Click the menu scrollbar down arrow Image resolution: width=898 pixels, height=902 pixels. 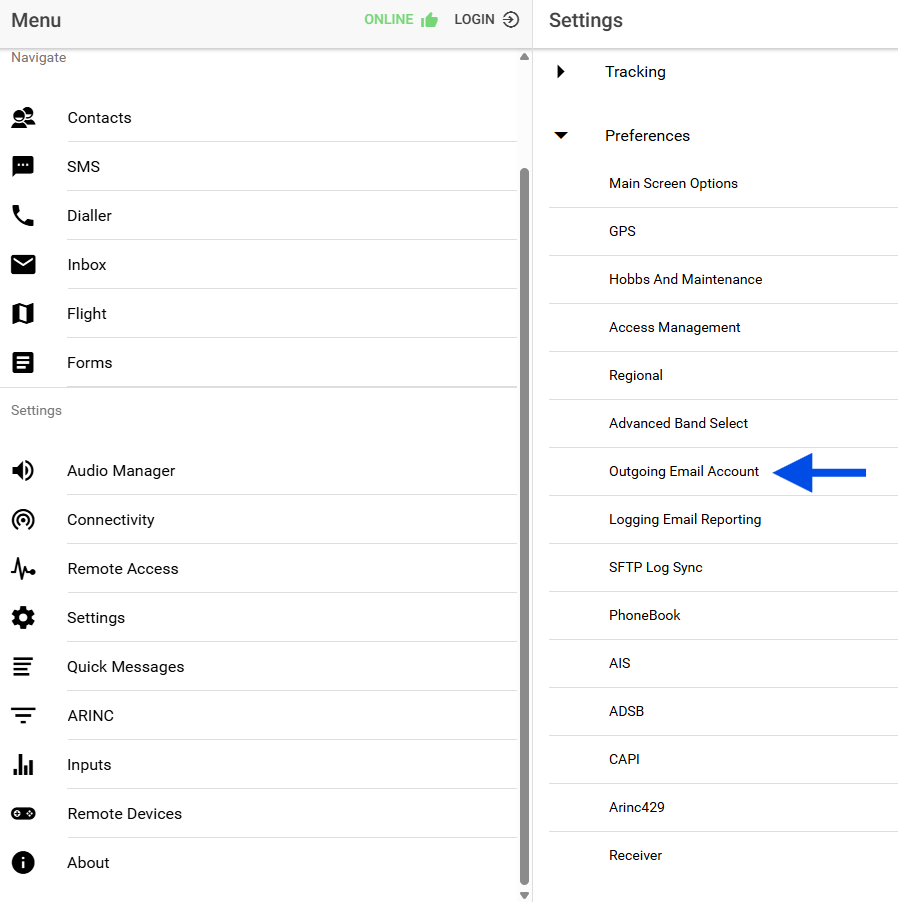pyautogui.click(x=525, y=895)
